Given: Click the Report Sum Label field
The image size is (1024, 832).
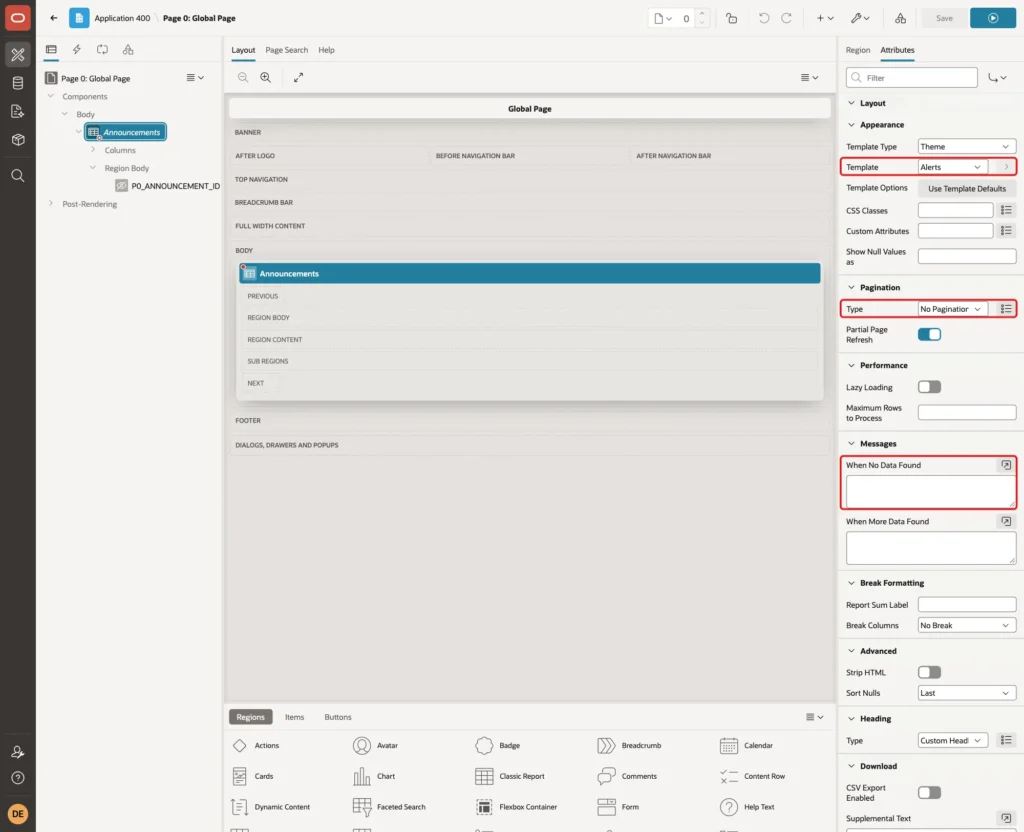Looking at the screenshot, I should pos(967,605).
